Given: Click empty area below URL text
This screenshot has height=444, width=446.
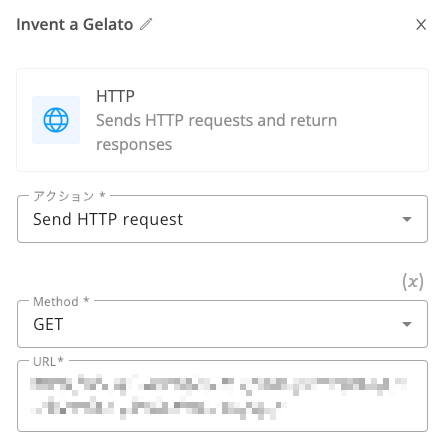Looking at the screenshot, I should pyautogui.click(x=222, y=425).
